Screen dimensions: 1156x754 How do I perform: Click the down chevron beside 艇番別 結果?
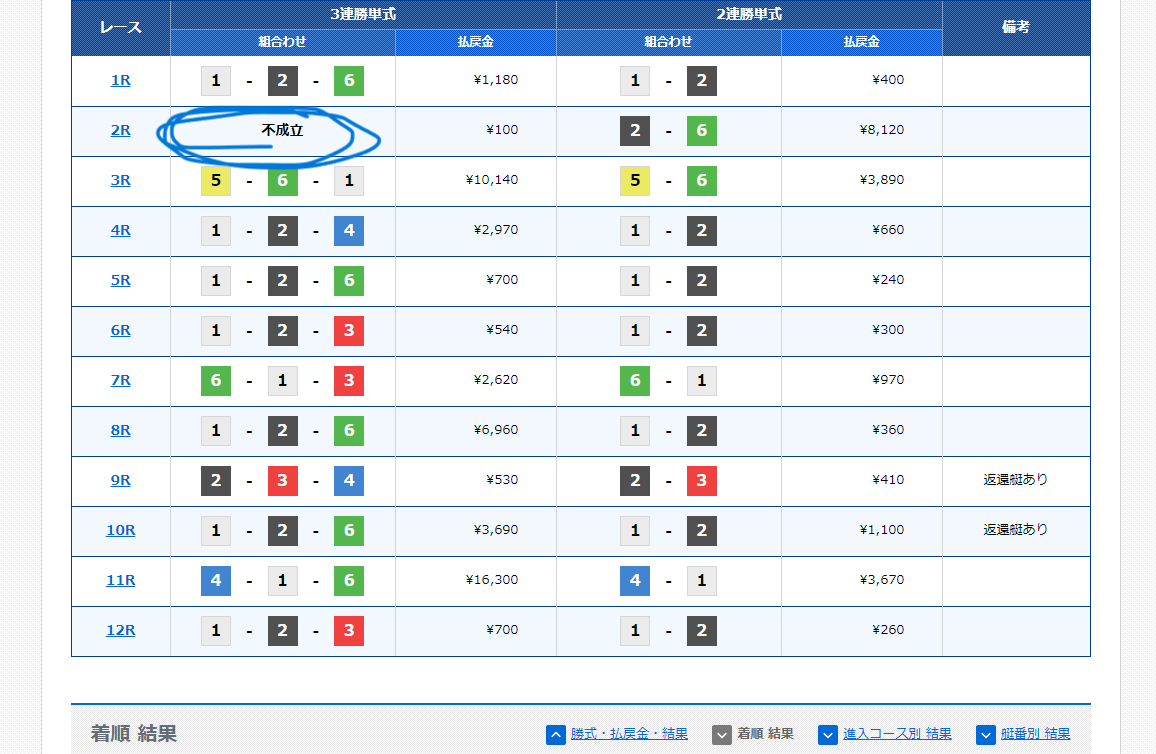pyautogui.click(x=986, y=734)
